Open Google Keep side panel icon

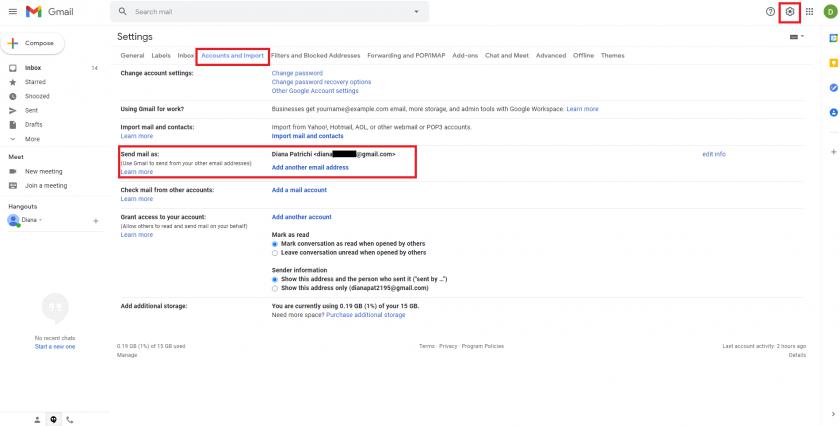833,63
